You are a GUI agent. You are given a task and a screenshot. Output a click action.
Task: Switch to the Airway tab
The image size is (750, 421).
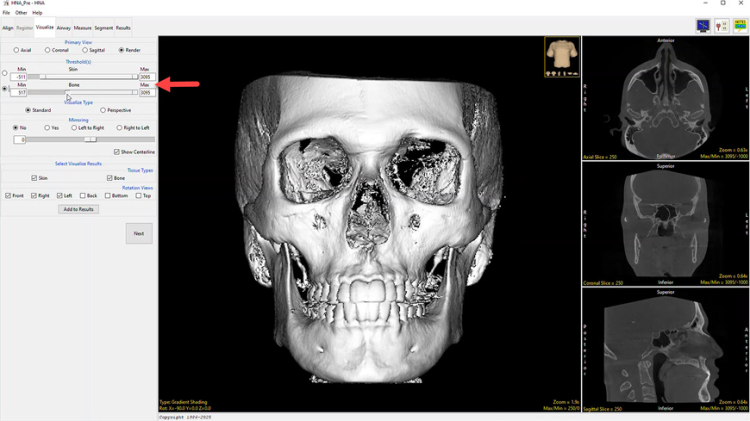click(64, 28)
